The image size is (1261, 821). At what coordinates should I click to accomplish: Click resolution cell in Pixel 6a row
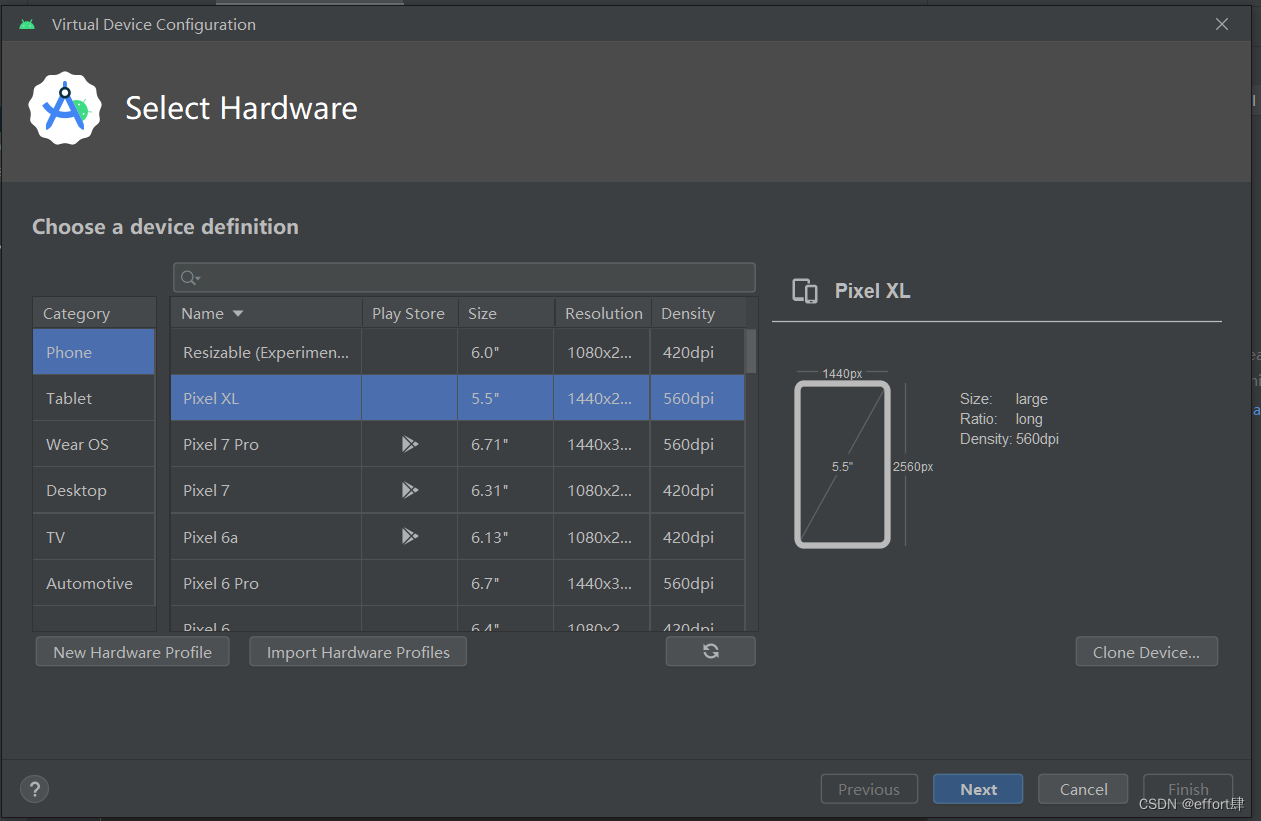coord(603,537)
